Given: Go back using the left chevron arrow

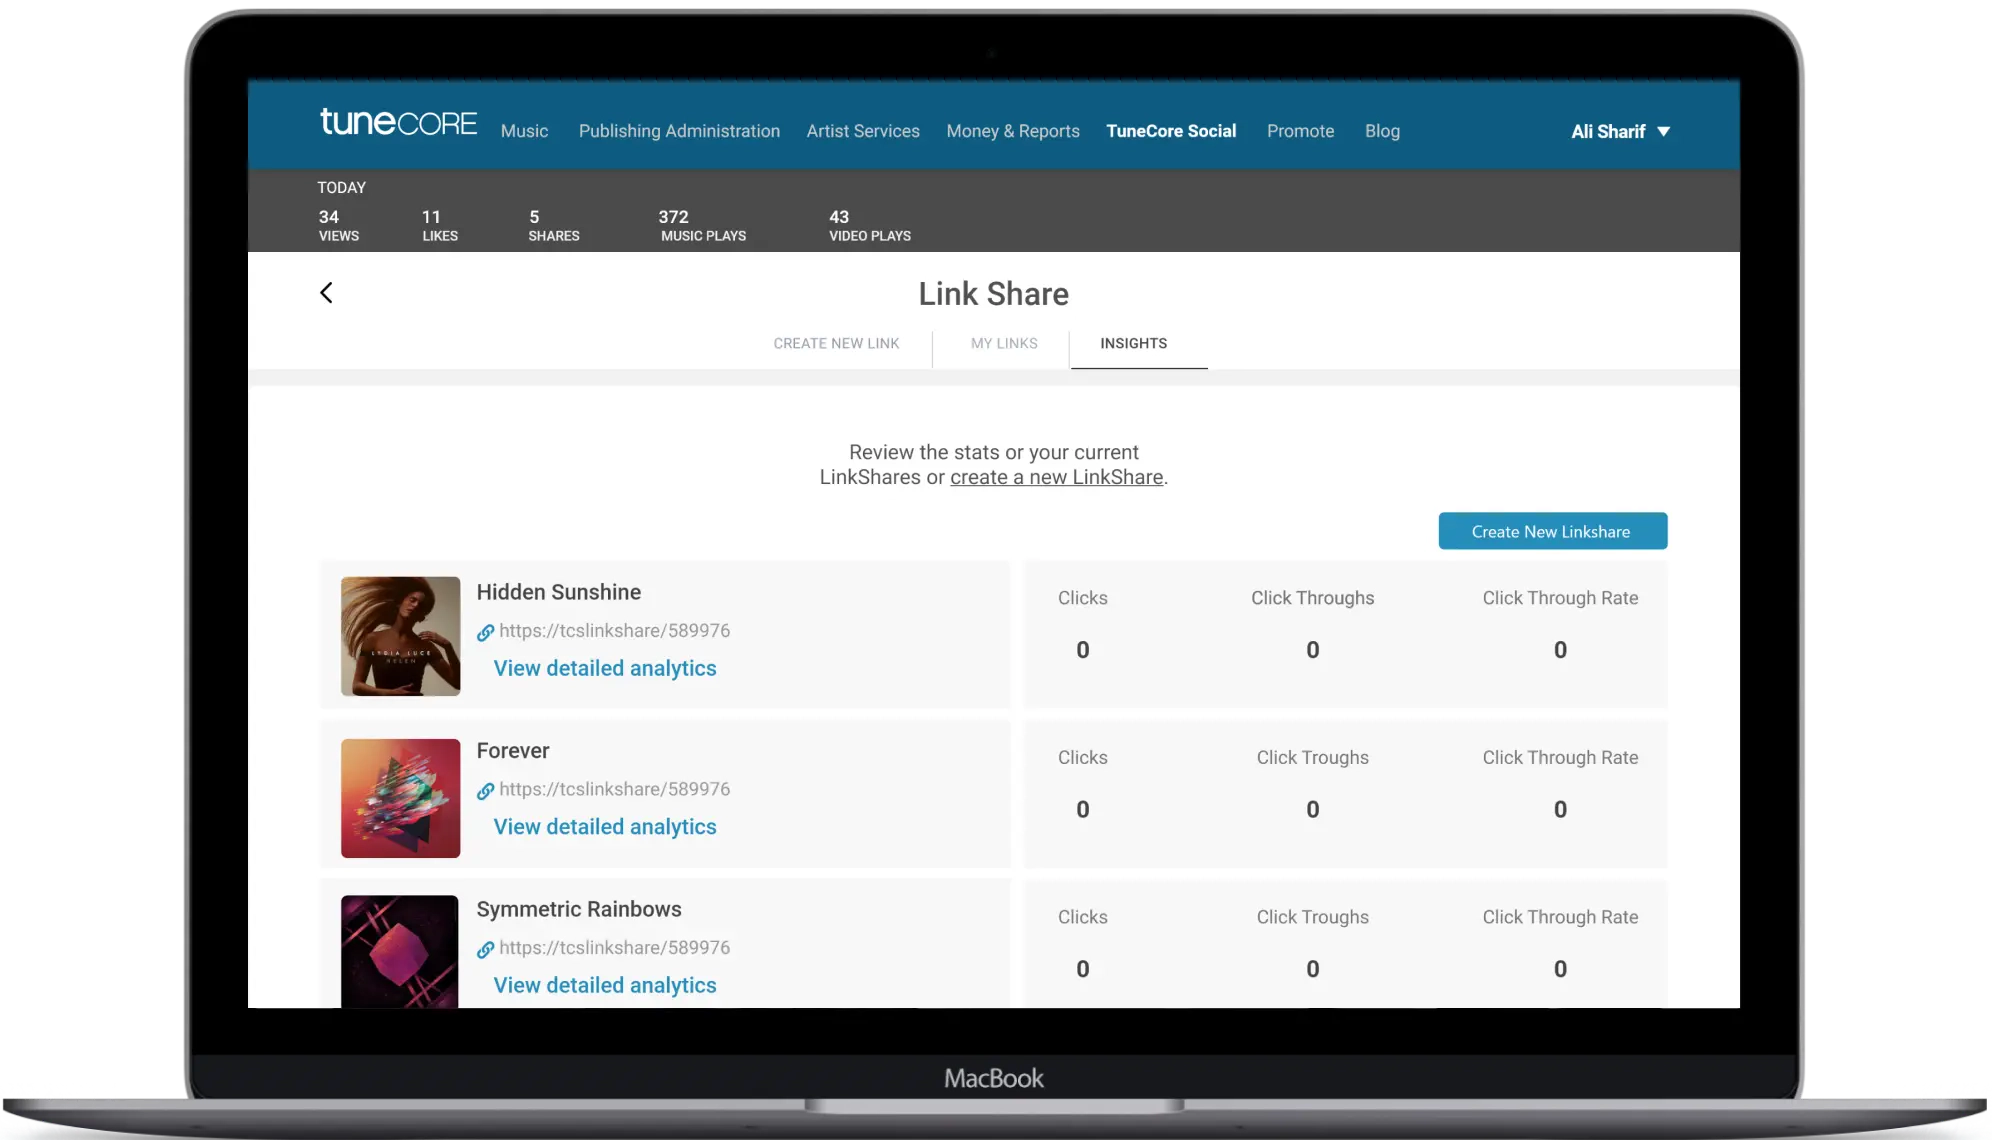Looking at the screenshot, I should pos(326,293).
